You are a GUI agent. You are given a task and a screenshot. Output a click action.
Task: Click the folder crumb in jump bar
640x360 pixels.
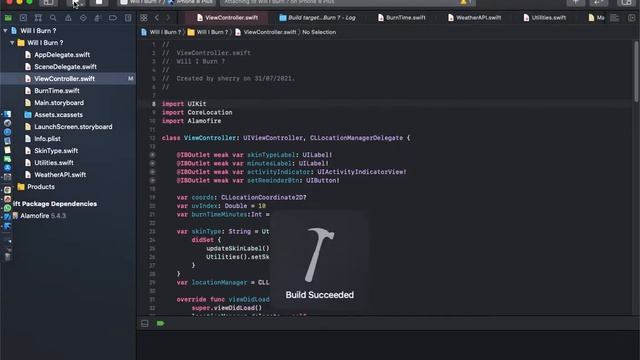tap(208, 32)
